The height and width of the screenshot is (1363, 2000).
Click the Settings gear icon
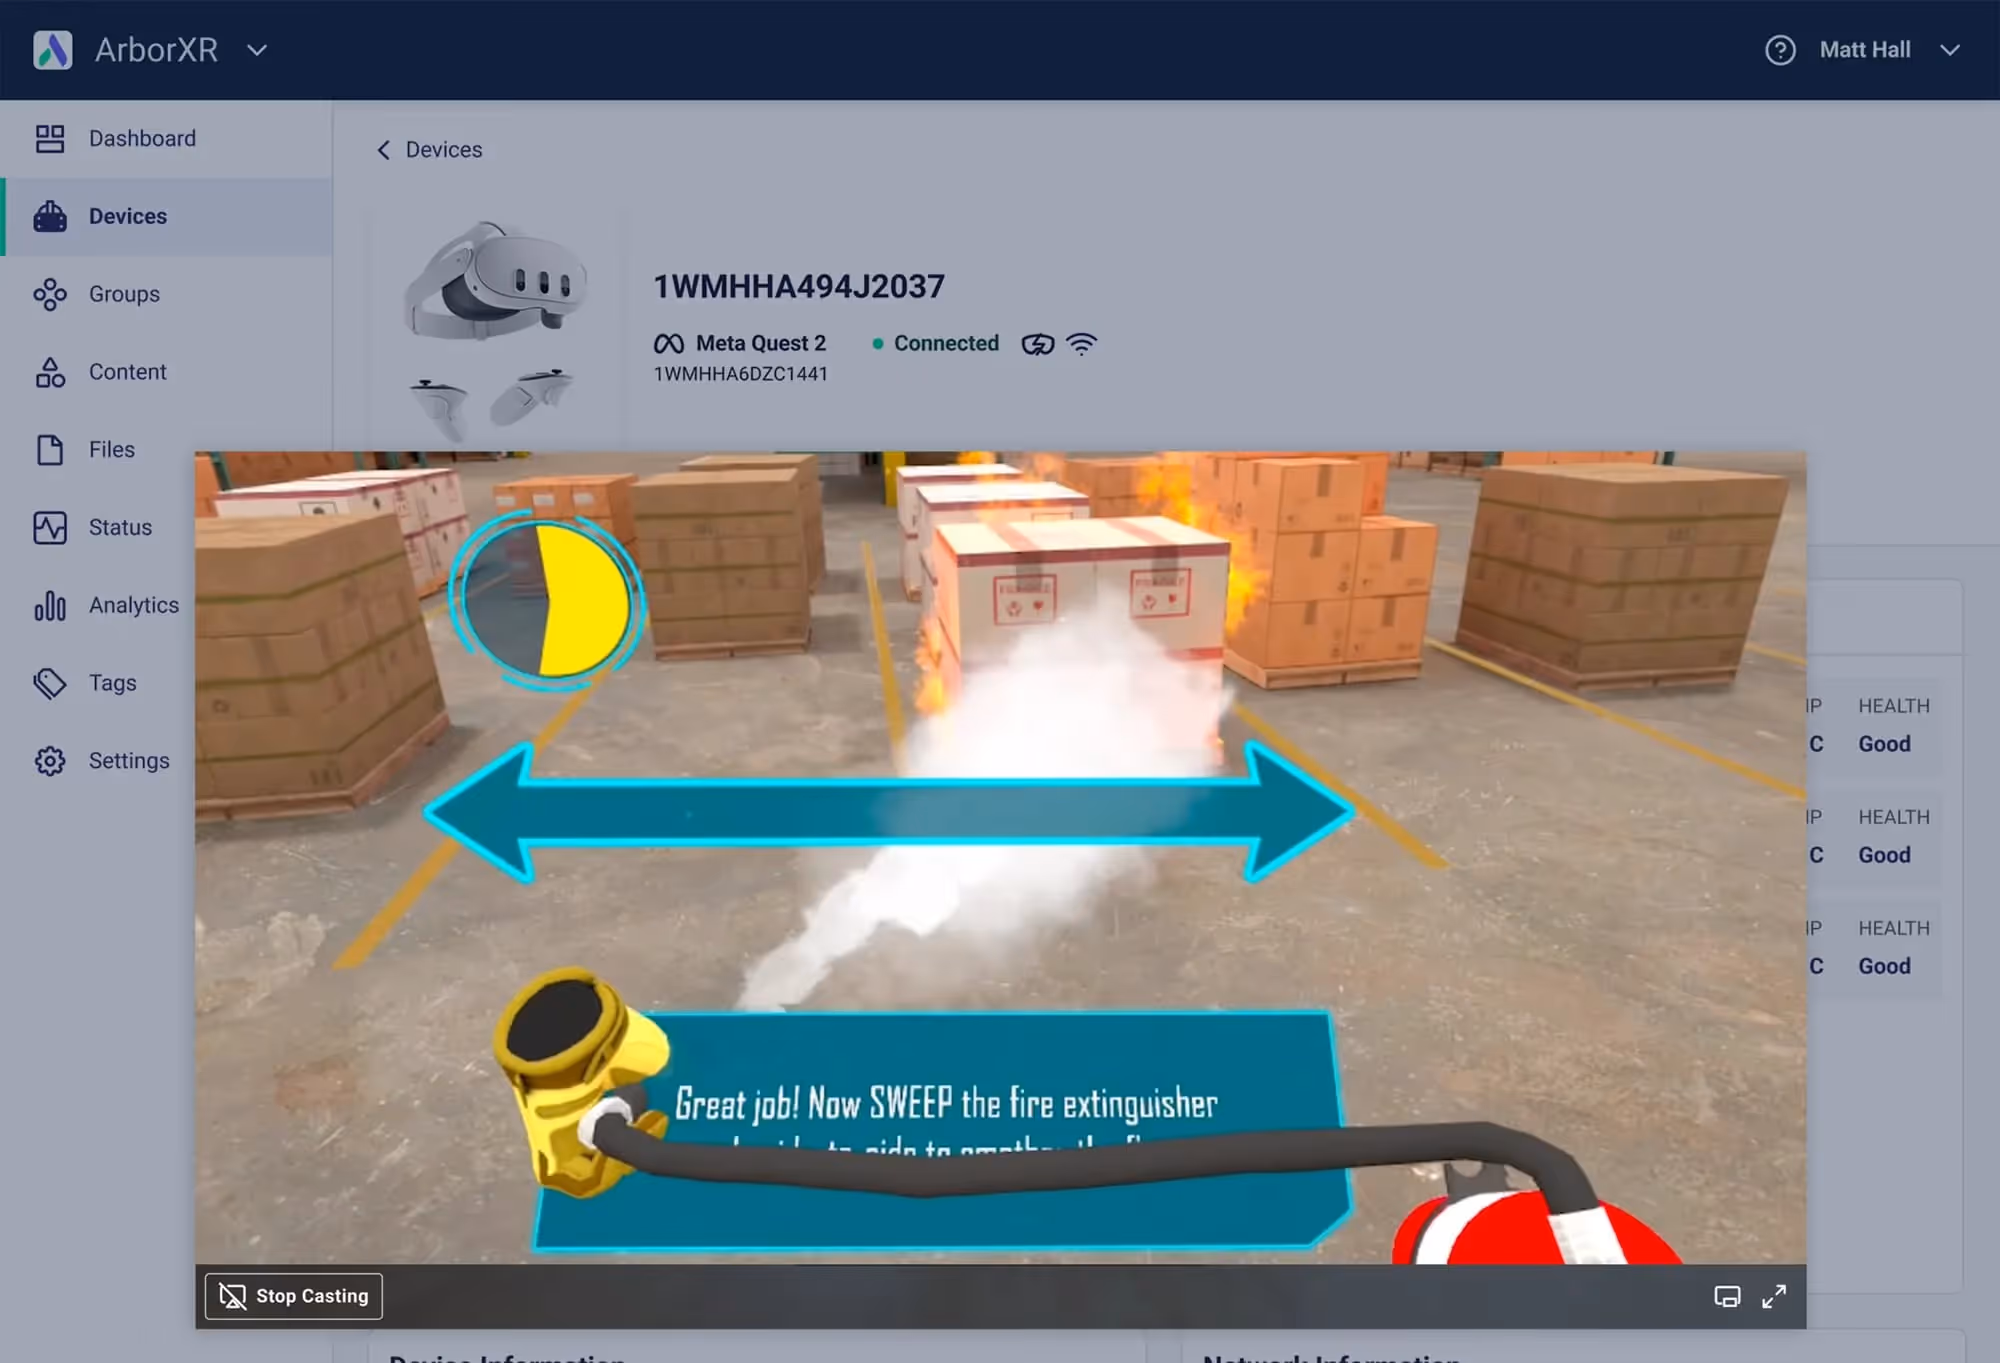pos(50,761)
